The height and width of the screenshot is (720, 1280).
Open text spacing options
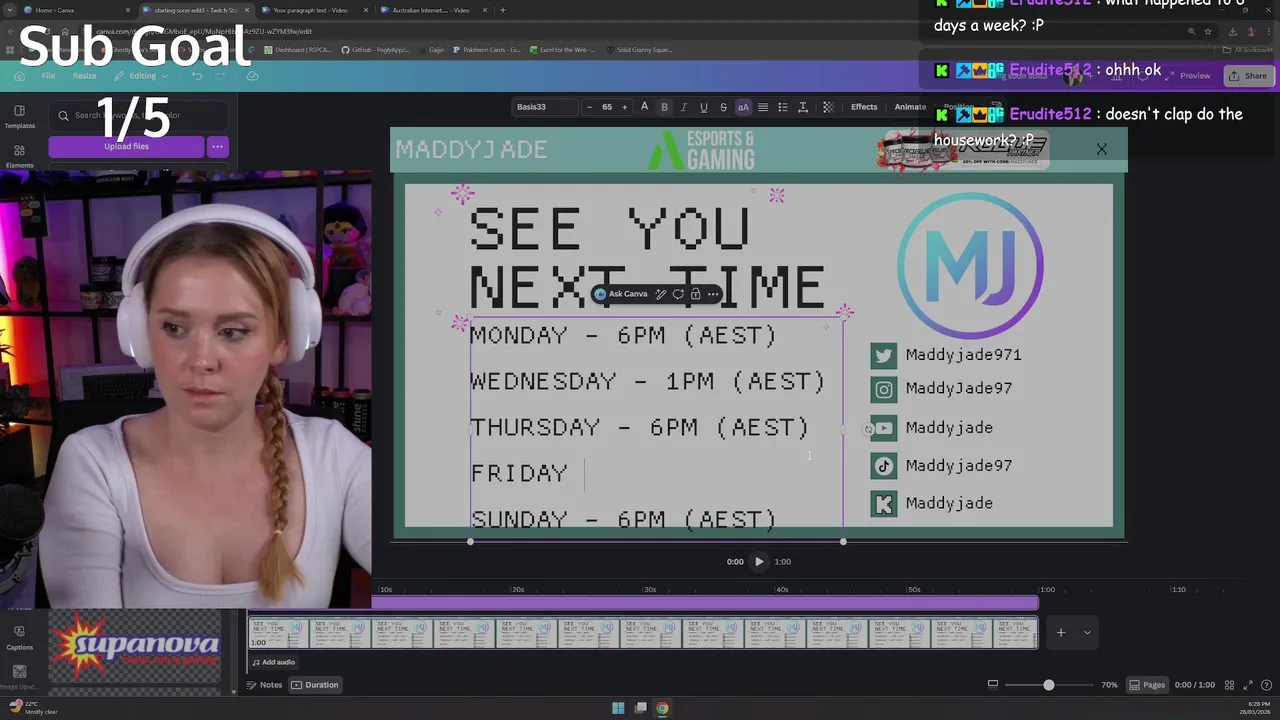[803, 107]
